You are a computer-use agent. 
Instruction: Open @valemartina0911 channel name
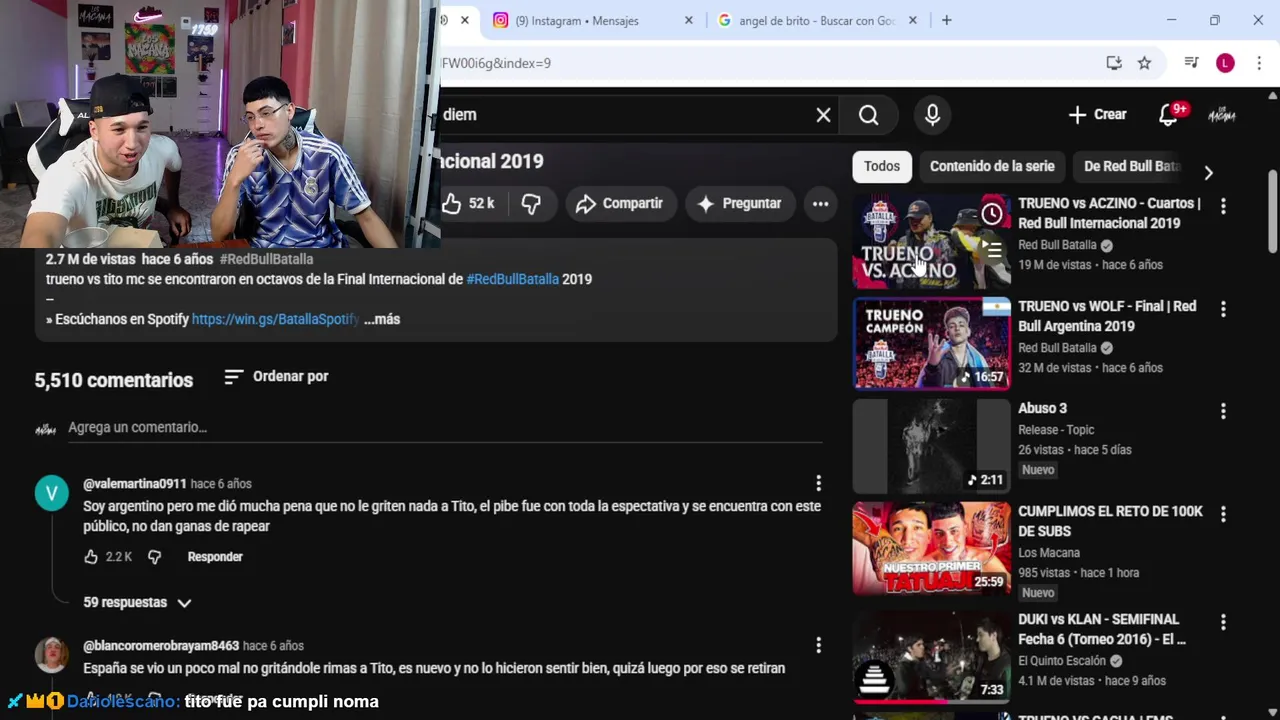pyautogui.click(x=135, y=484)
